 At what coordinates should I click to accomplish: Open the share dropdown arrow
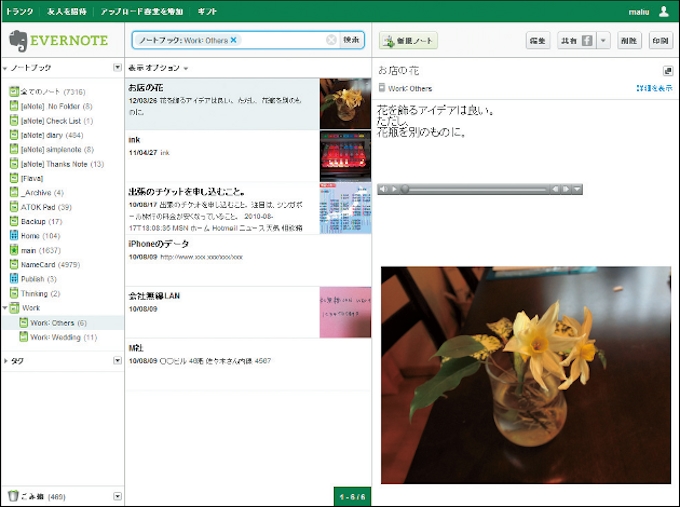pyautogui.click(x=603, y=41)
